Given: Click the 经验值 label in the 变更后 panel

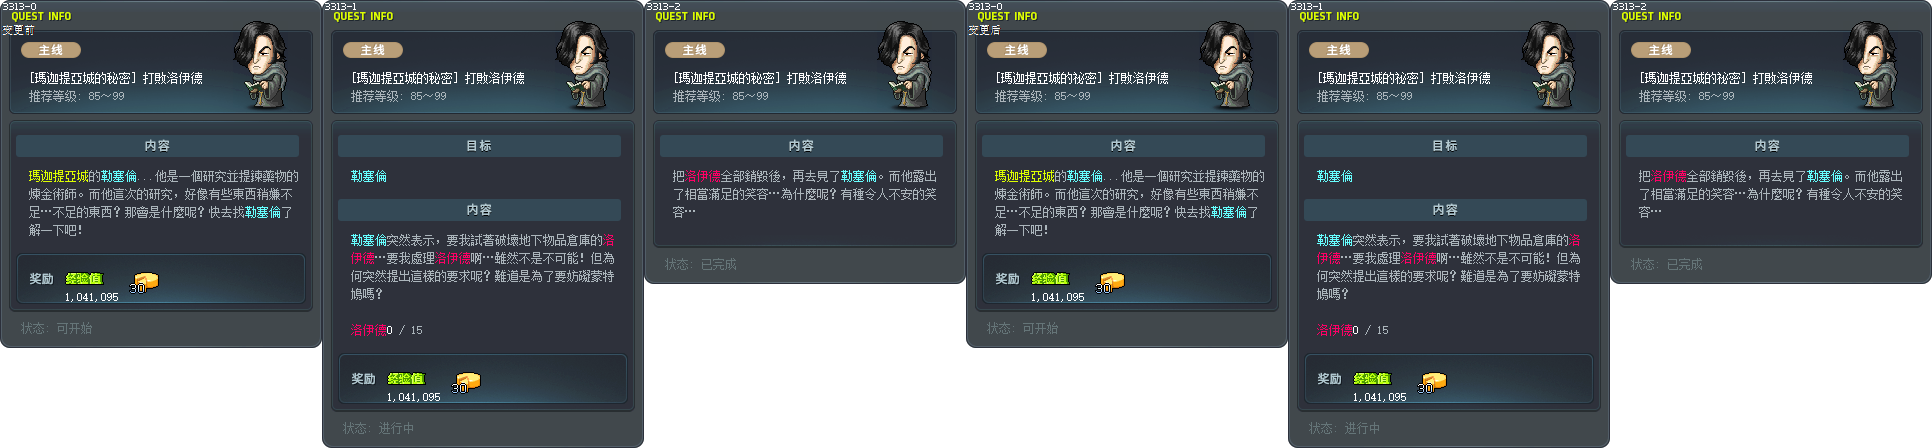Looking at the screenshot, I should pos(1049,279).
